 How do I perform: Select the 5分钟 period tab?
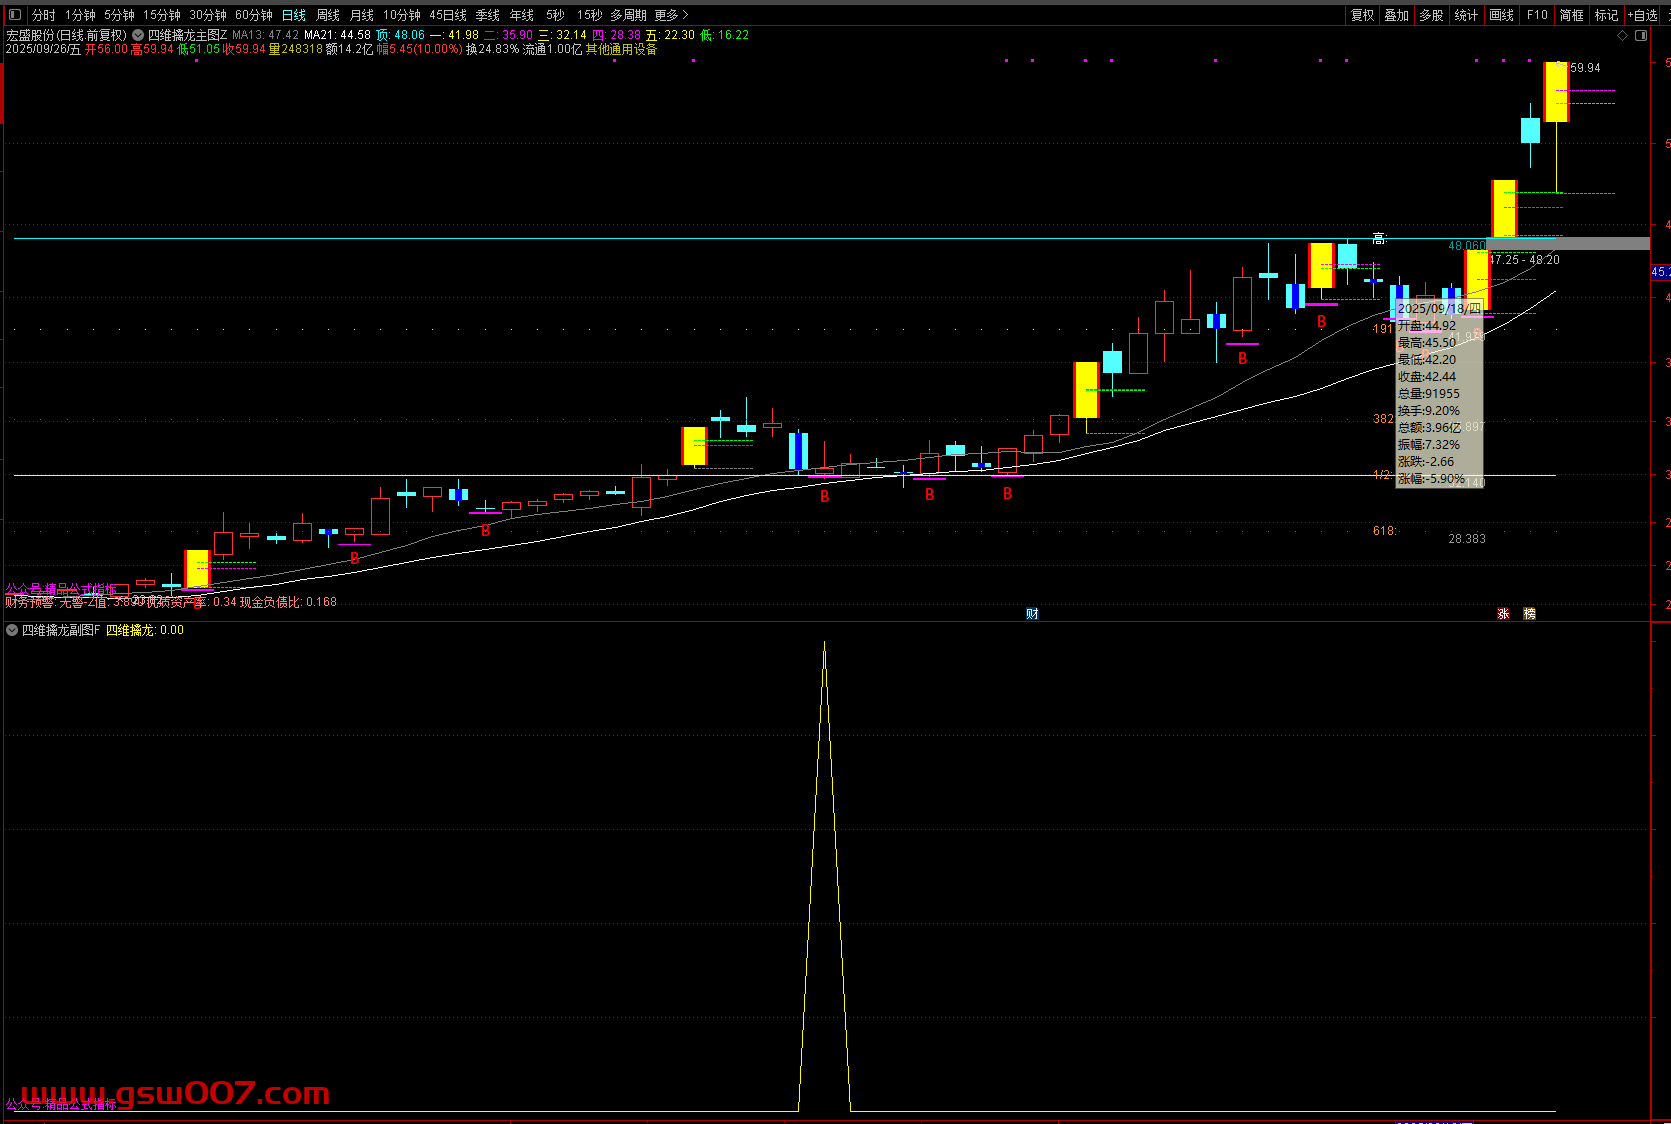point(119,15)
